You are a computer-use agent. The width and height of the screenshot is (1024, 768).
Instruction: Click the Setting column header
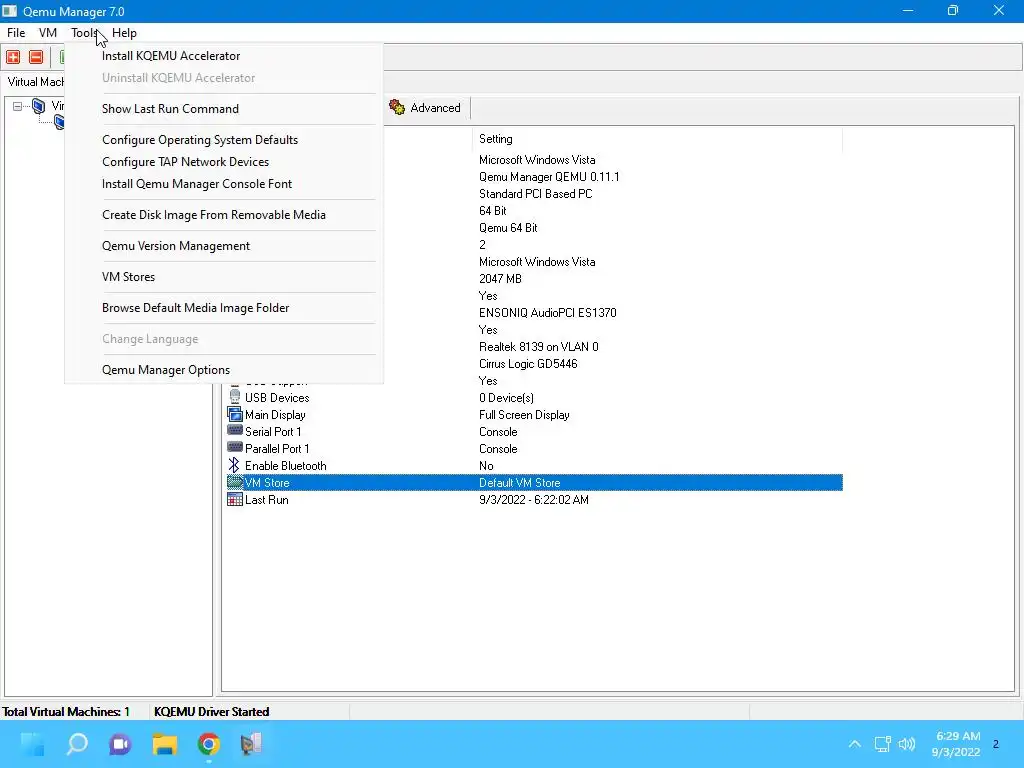[x=657, y=139]
